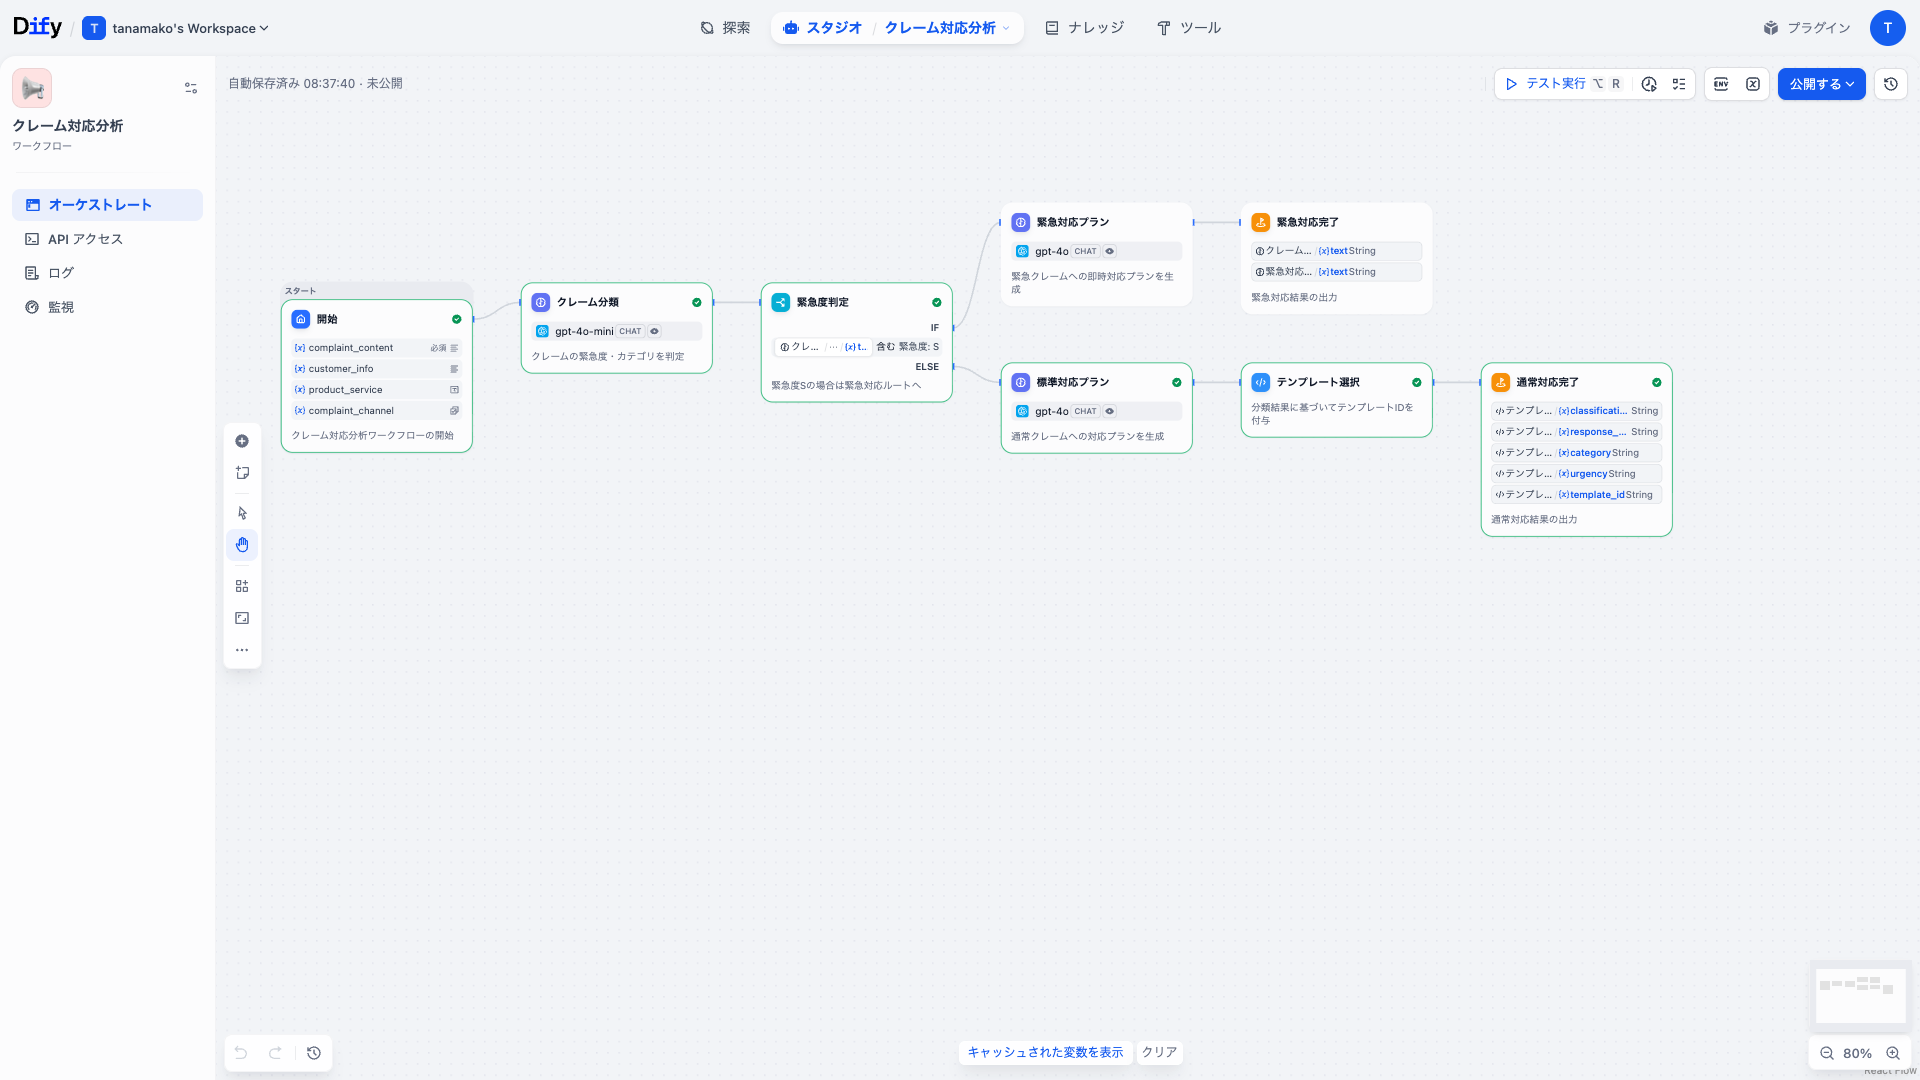This screenshot has height=1080, width=1920.
Task: Open version history icon beside publish button
Action: click(1890, 84)
